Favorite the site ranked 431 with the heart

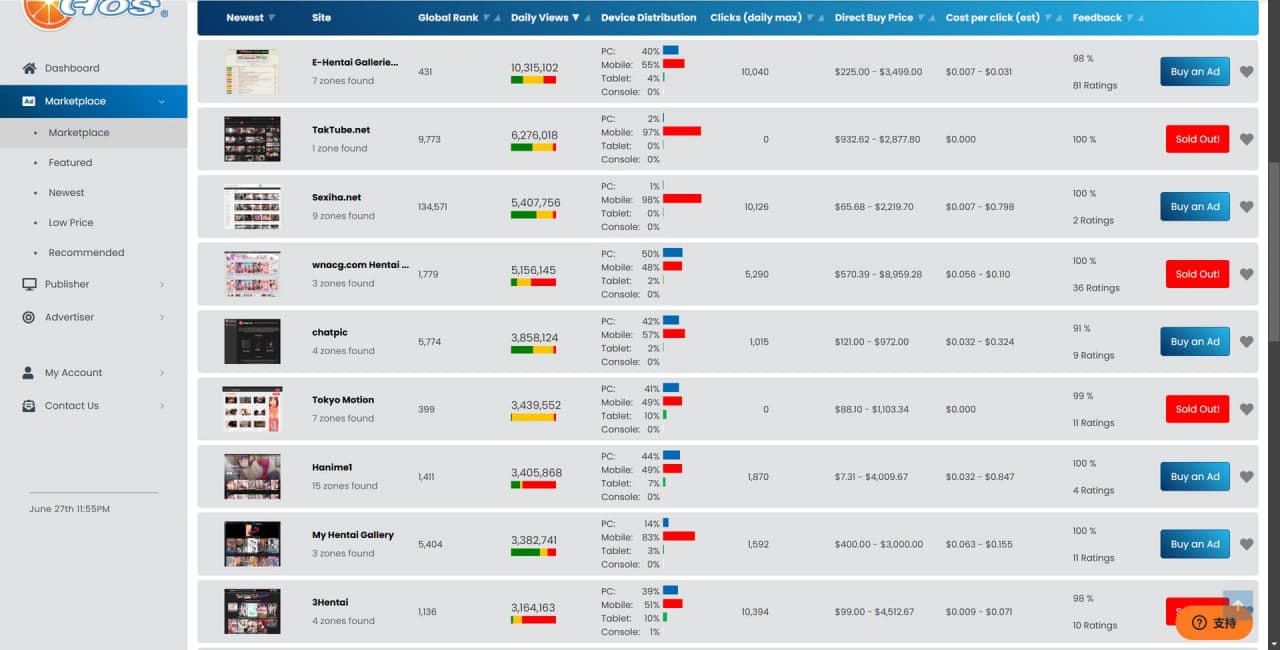[x=1246, y=72]
